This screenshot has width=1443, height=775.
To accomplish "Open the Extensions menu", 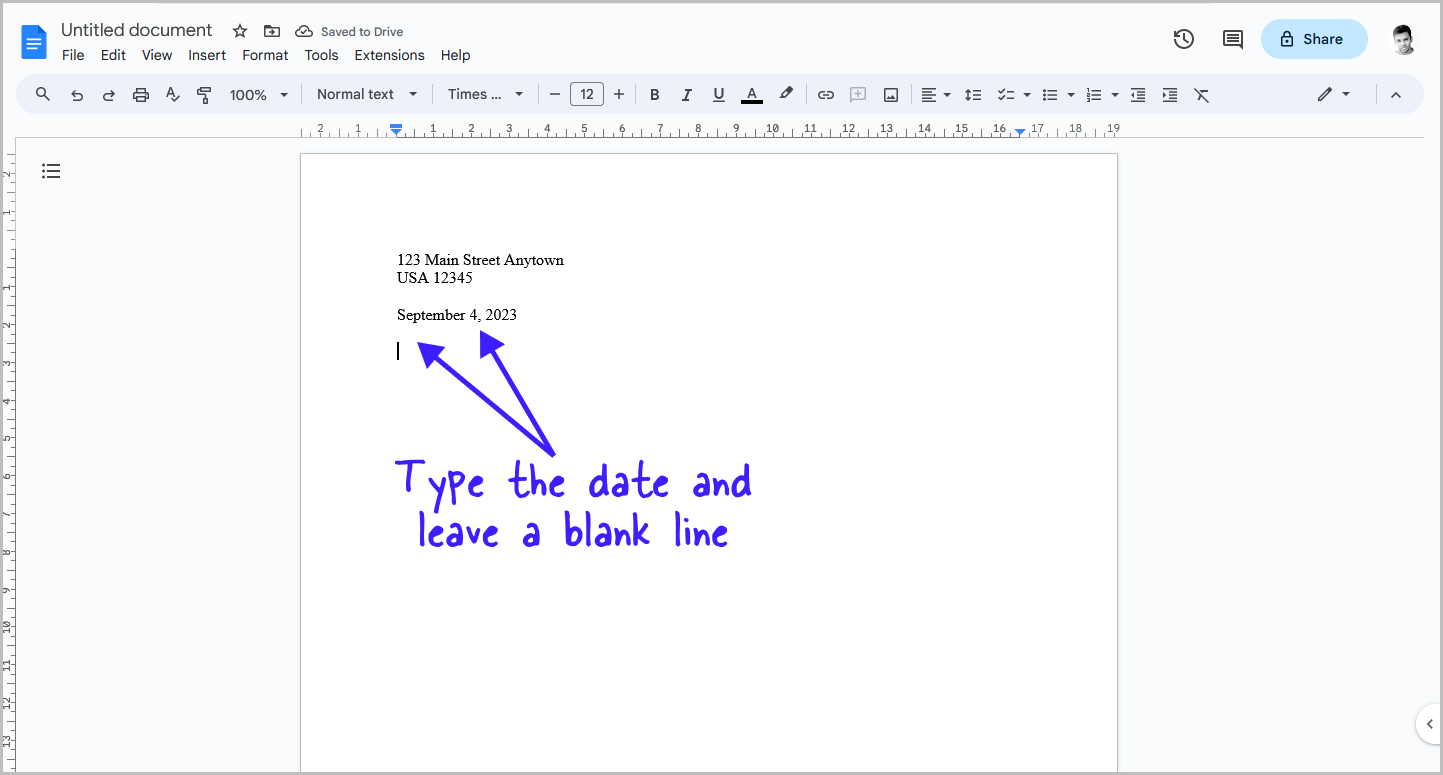I will point(389,55).
